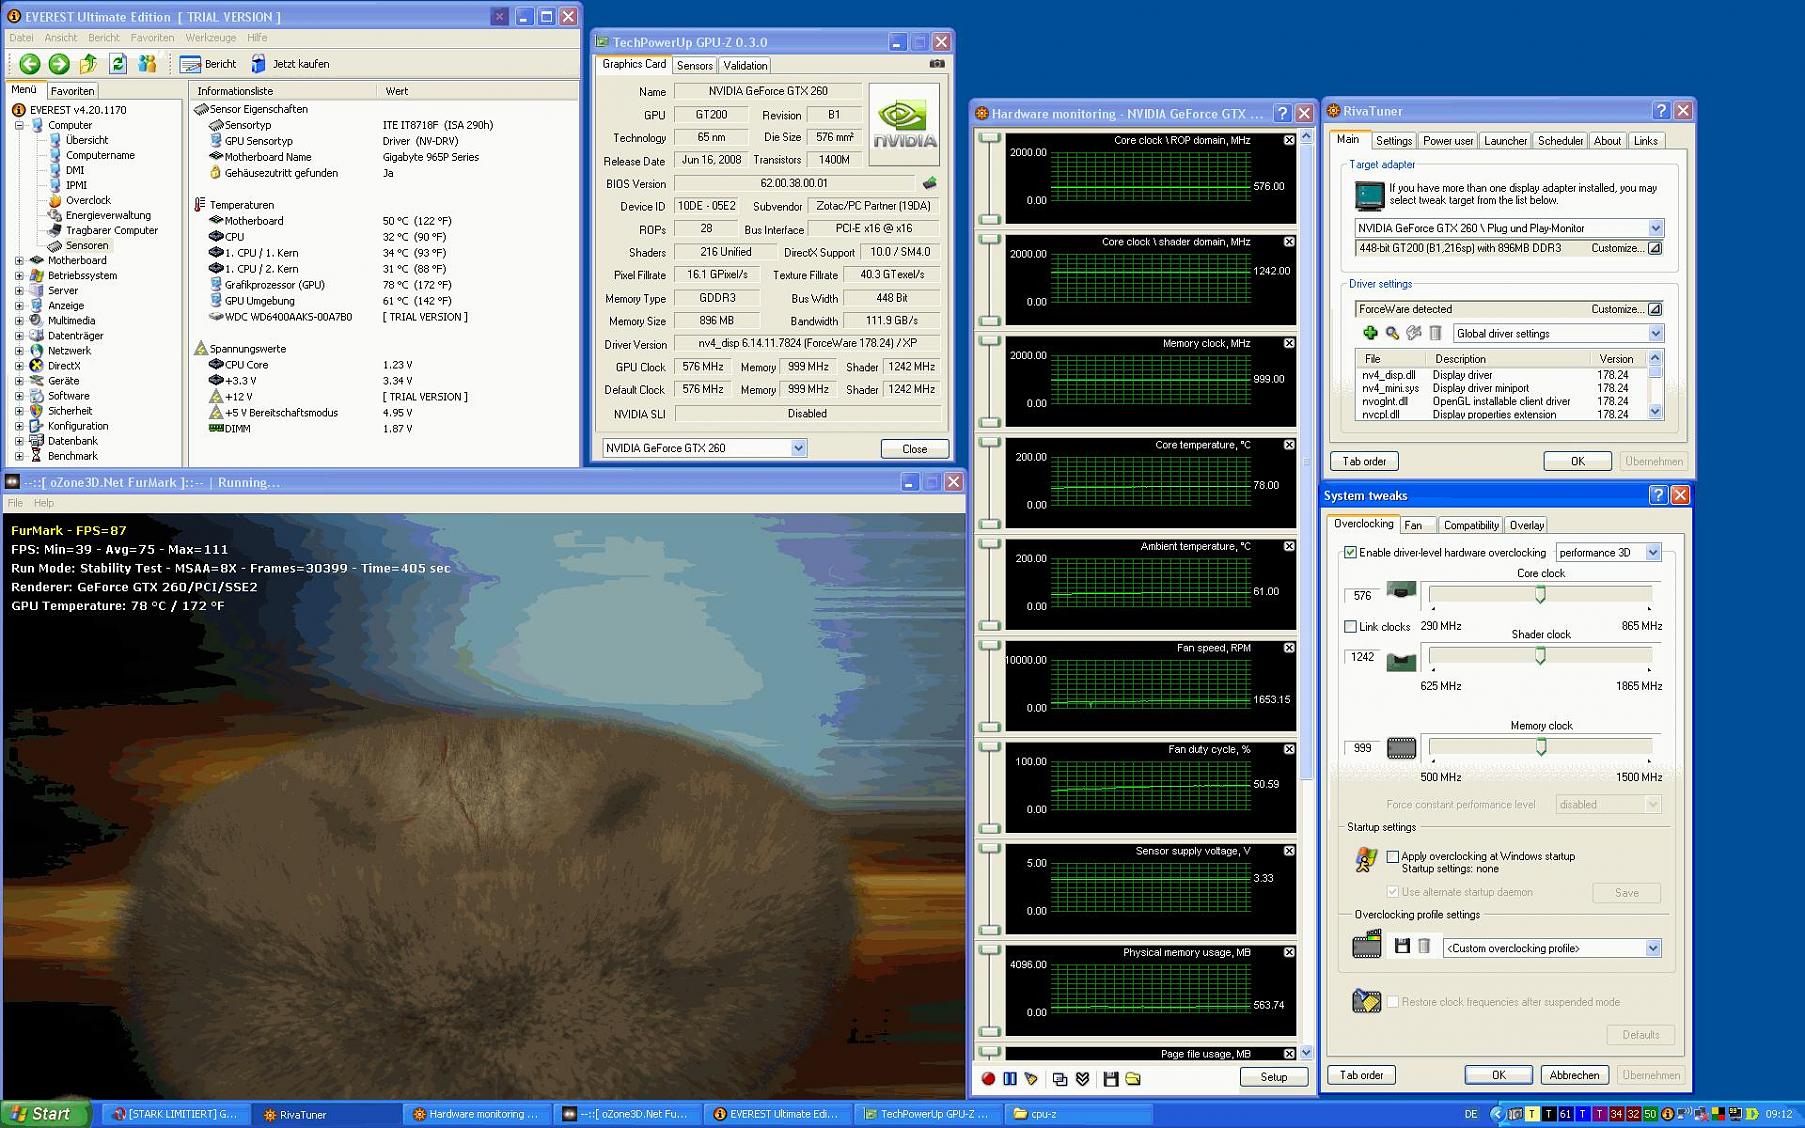
Task: Switch to the System tweaks Fan tab
Action: click(x=1412, y=525)
